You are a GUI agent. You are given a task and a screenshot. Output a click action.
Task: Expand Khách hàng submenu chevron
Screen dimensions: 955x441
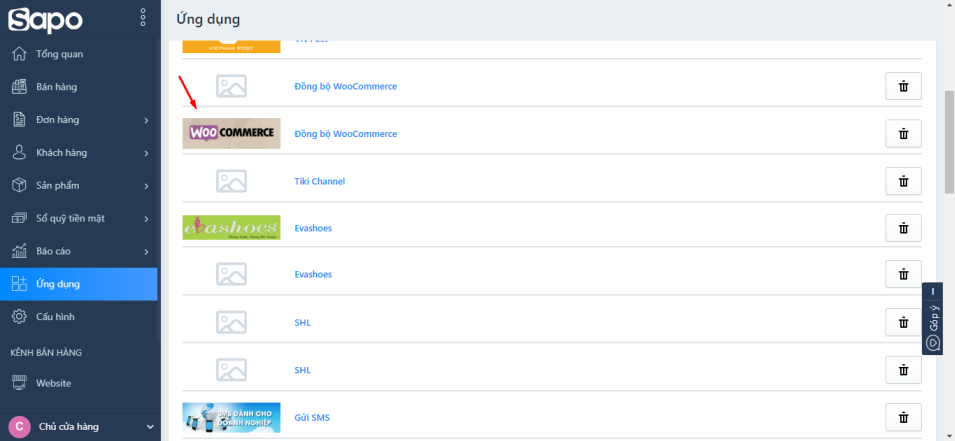point(146,153)
